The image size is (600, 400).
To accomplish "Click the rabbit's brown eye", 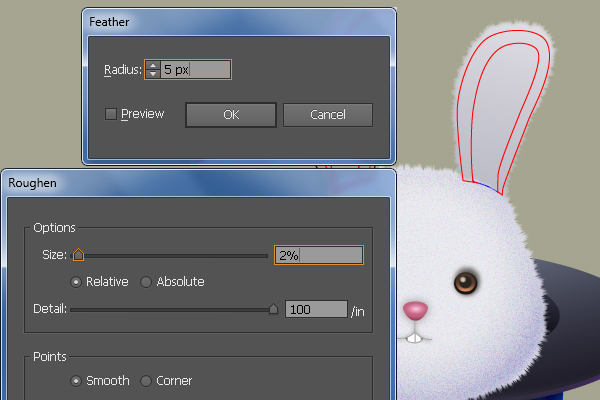I will [465, 283].
